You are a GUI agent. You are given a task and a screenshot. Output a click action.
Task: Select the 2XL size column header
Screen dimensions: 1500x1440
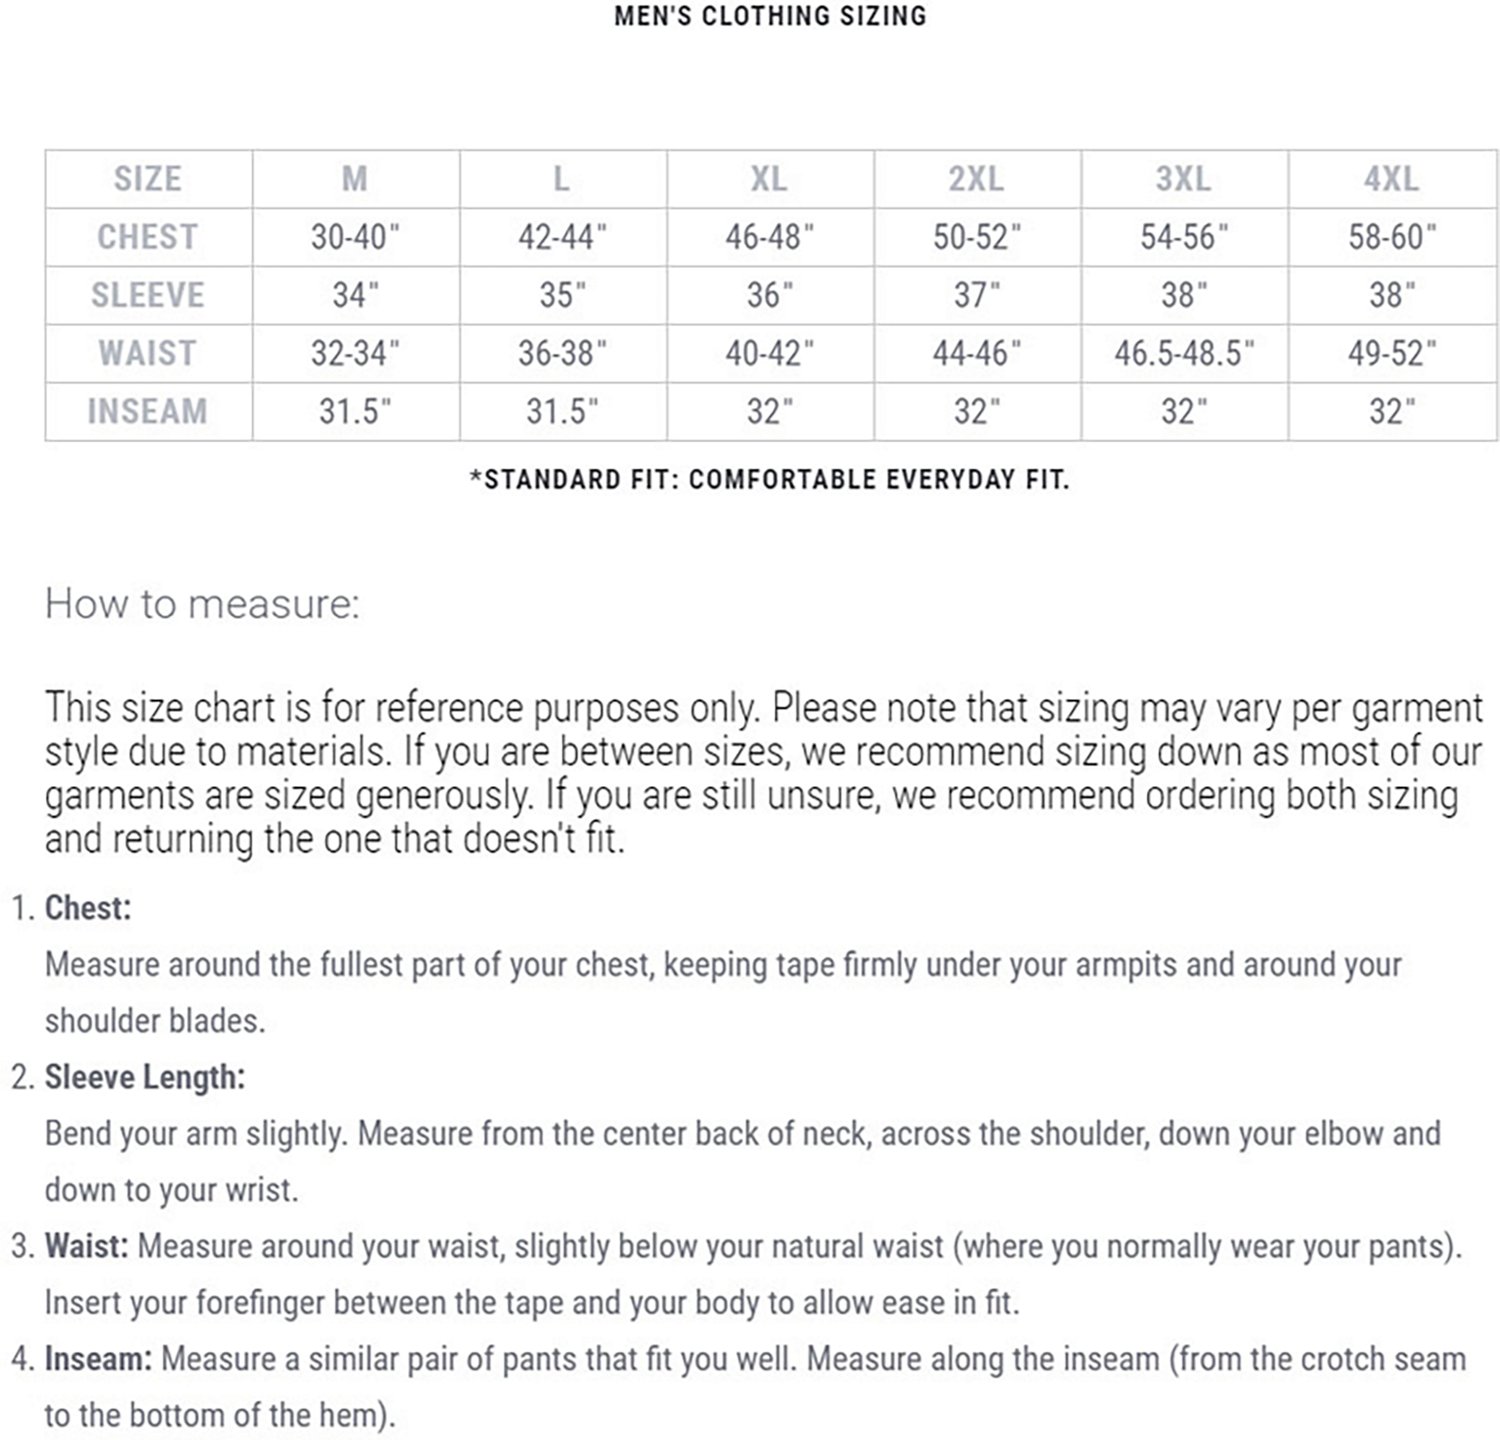pos(977,179)
